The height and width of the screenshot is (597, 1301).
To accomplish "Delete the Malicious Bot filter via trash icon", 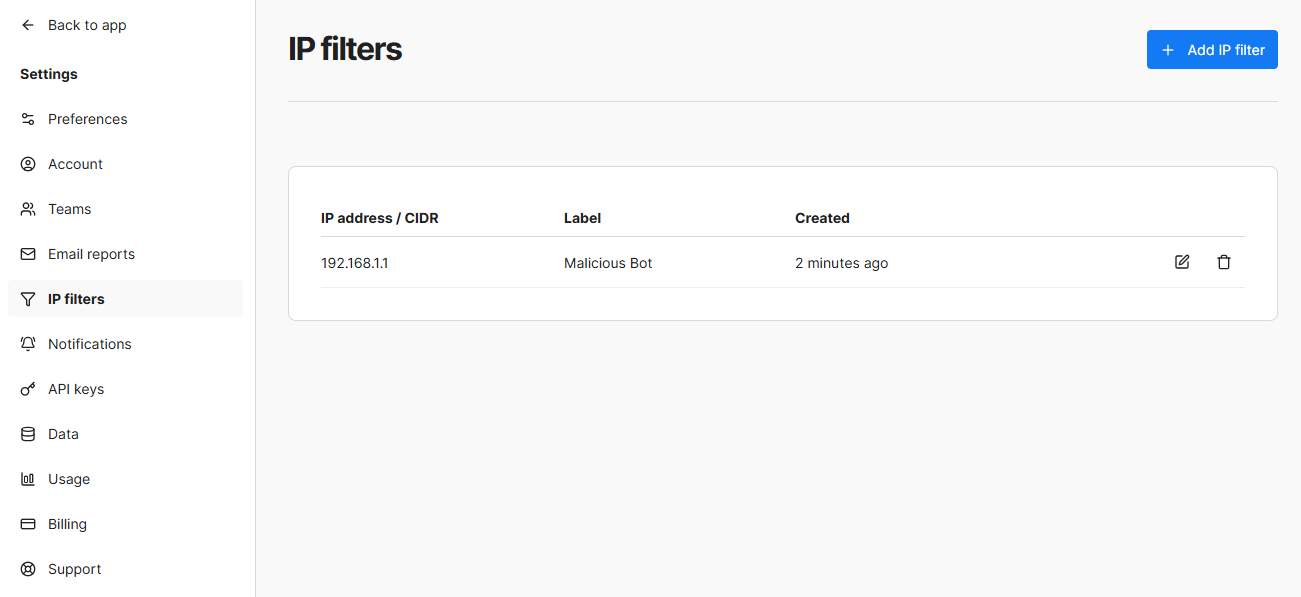I will [1223, 262].
